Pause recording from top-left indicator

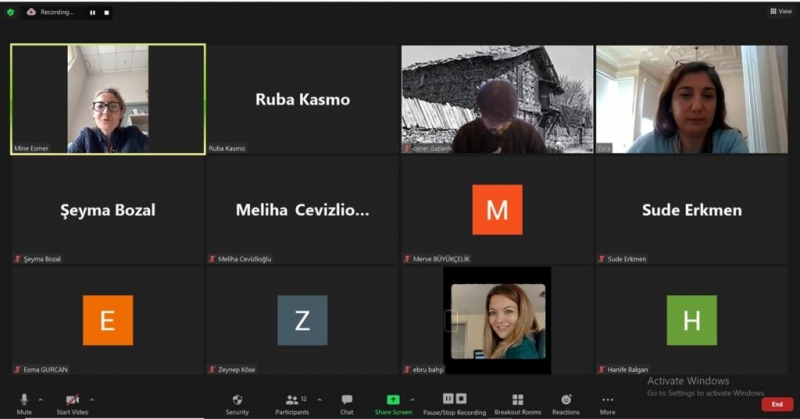point(92,13)
